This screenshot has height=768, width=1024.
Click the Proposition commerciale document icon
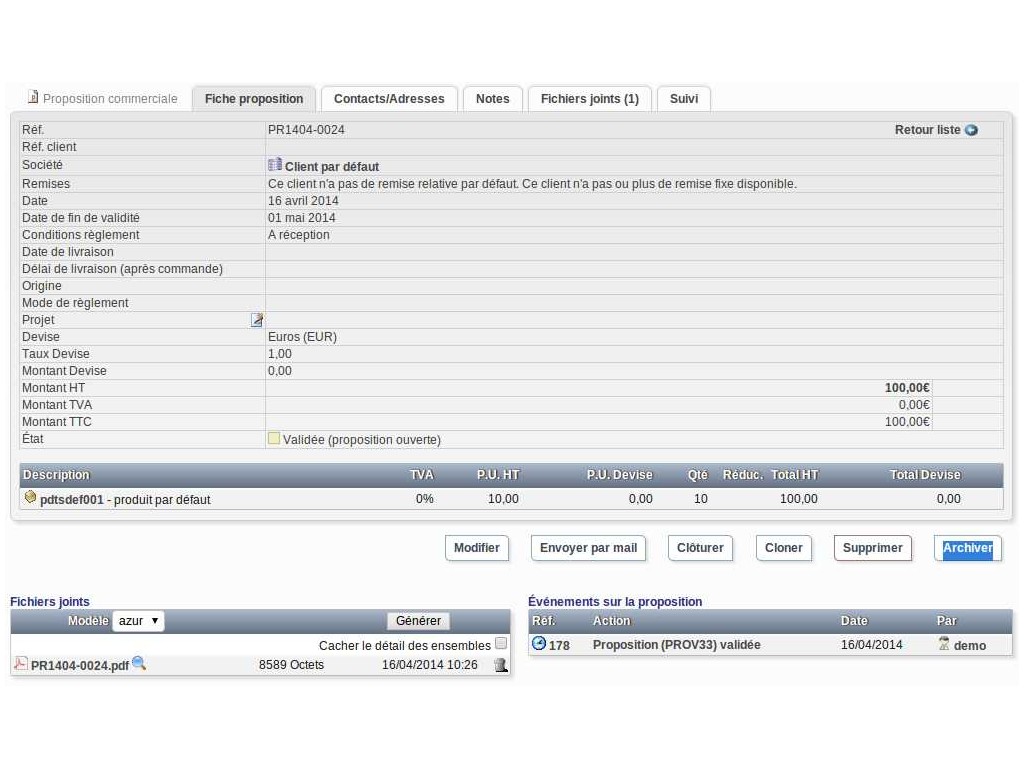(x=33, y=97)
